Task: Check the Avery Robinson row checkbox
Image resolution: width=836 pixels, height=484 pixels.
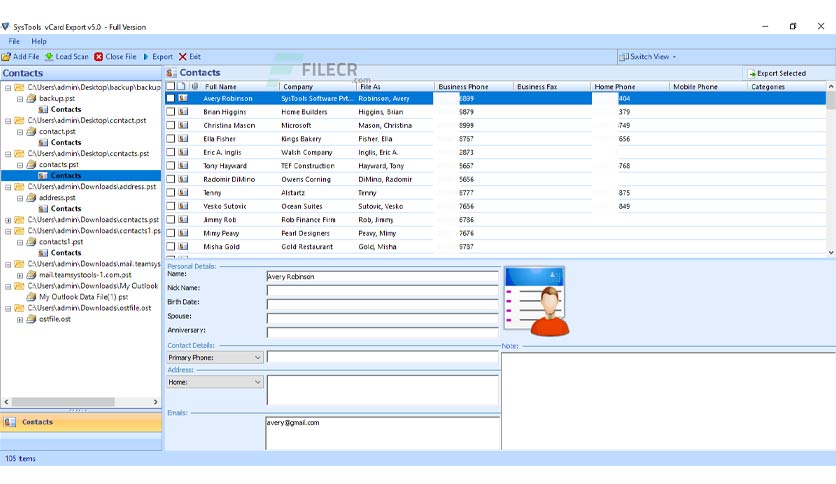Action: [x=171, y=98]
